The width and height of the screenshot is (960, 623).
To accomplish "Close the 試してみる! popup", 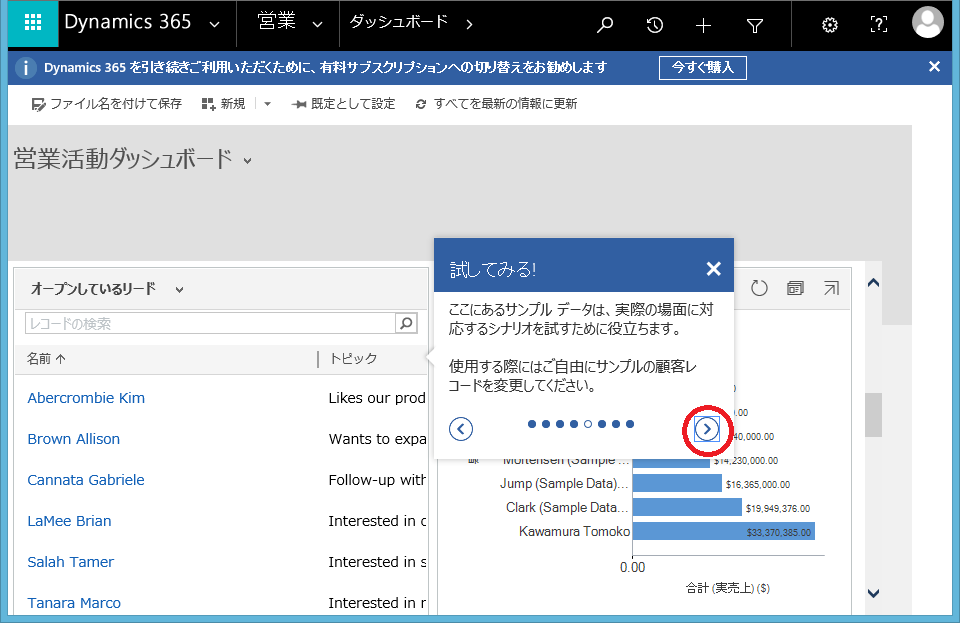I will click(713, 269).
